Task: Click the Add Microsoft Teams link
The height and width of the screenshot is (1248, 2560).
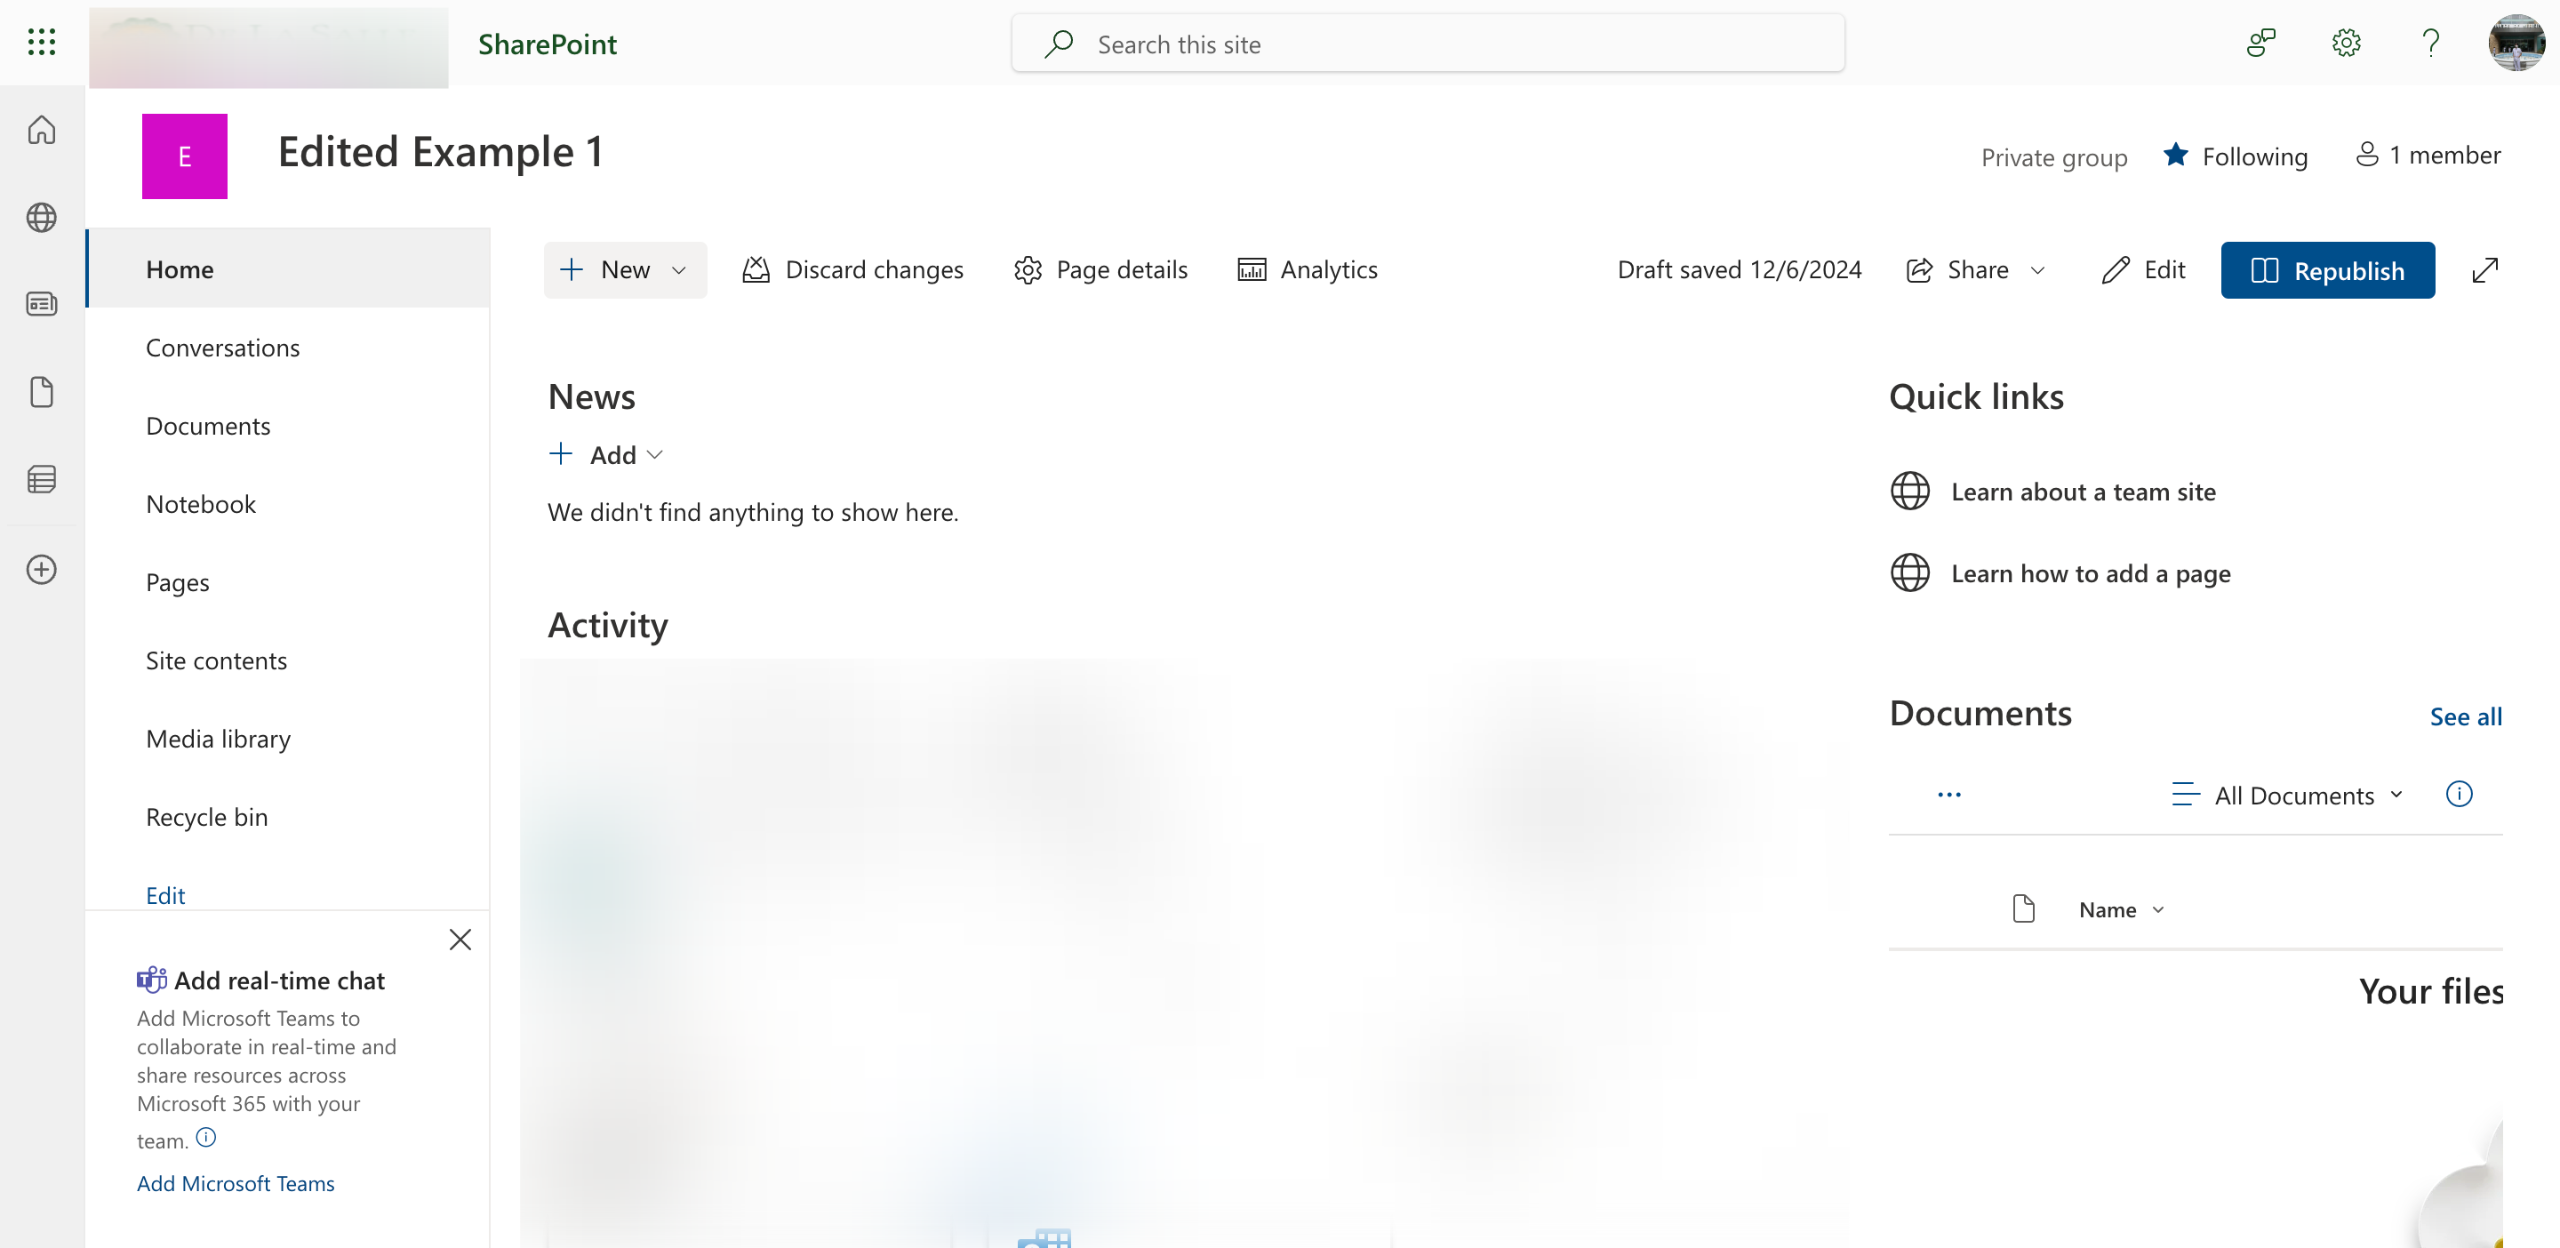Action: click(x=235, y=1183)
